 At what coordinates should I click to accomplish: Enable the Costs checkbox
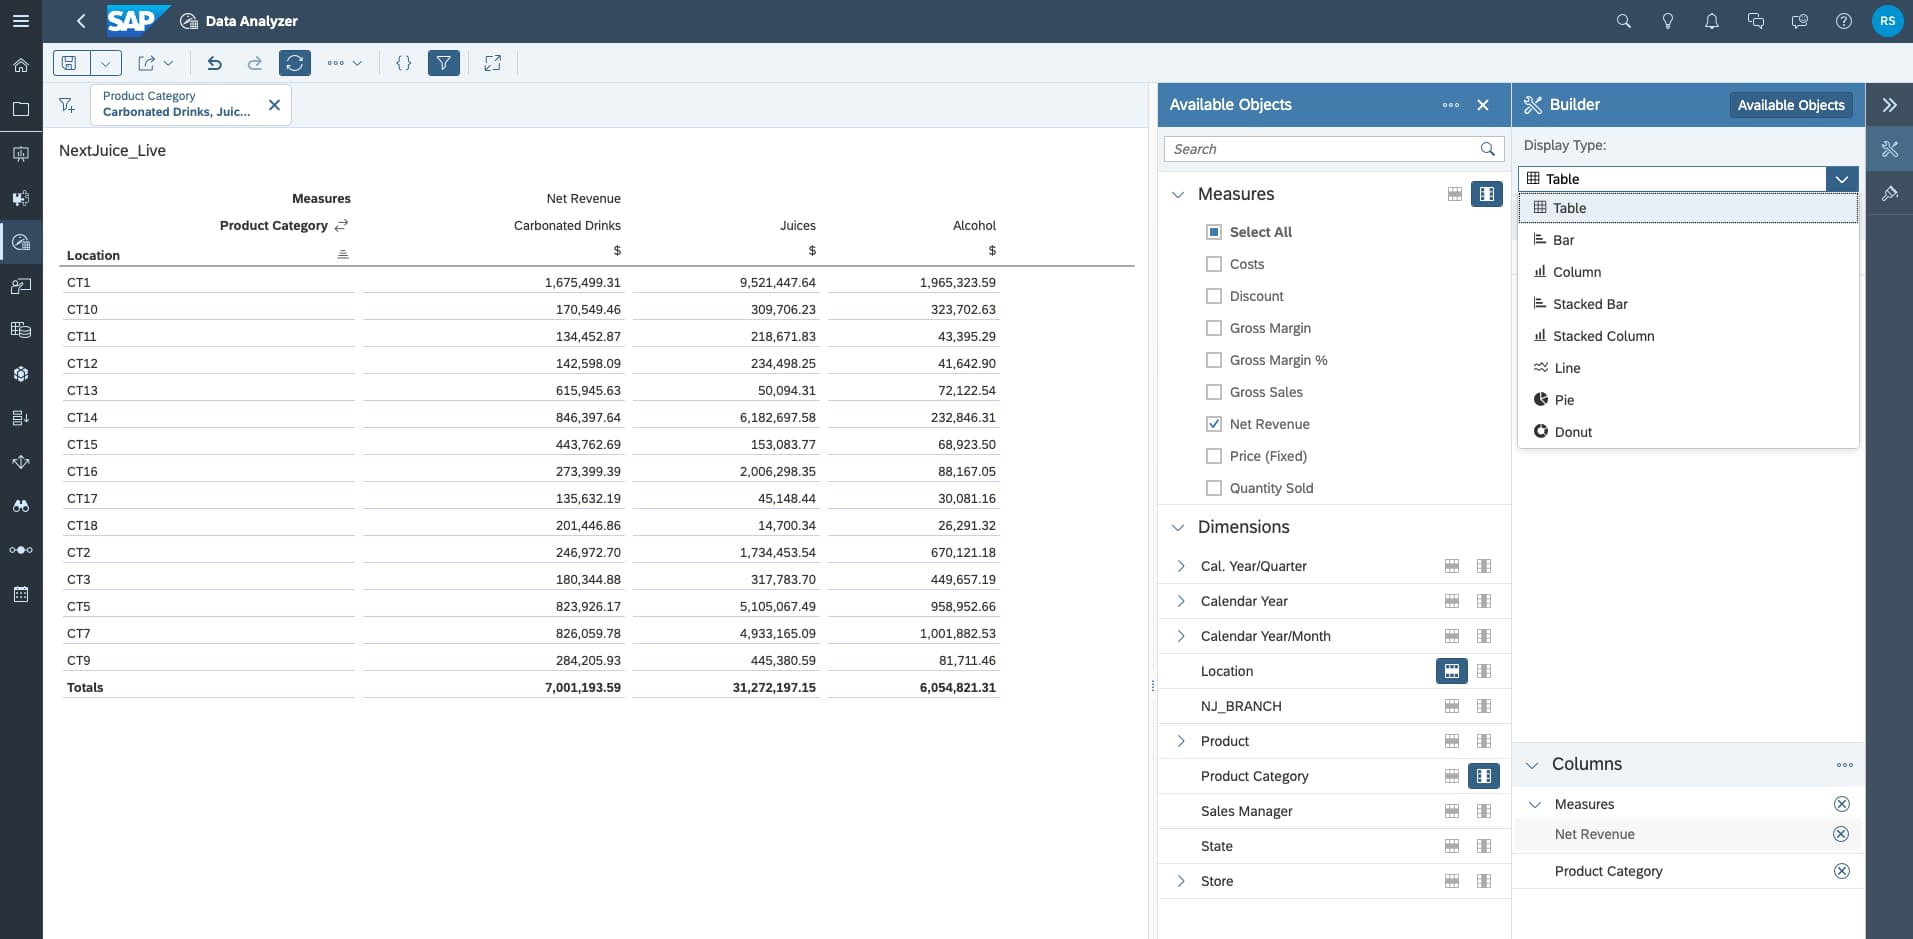coord(1213,264)
